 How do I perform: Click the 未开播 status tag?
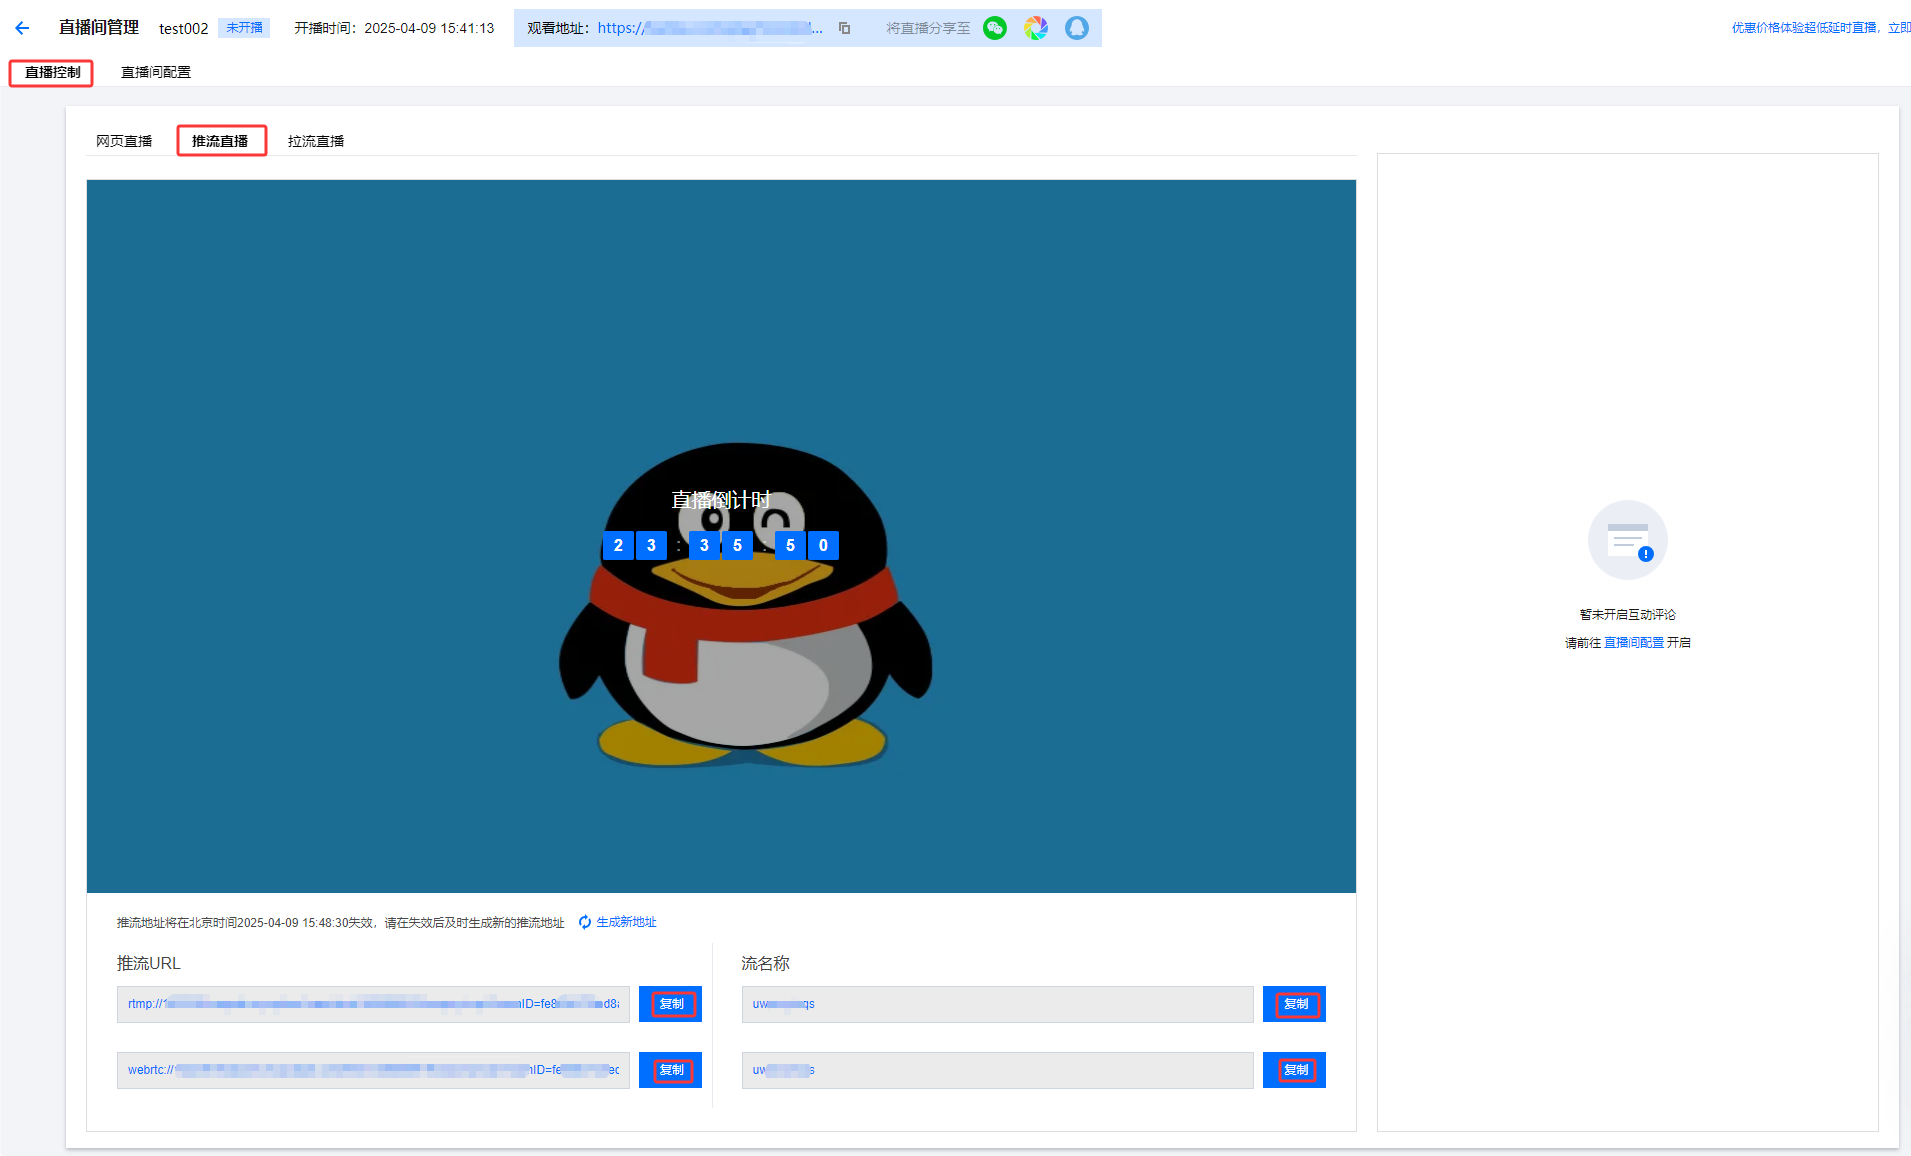tap(244, 28)
